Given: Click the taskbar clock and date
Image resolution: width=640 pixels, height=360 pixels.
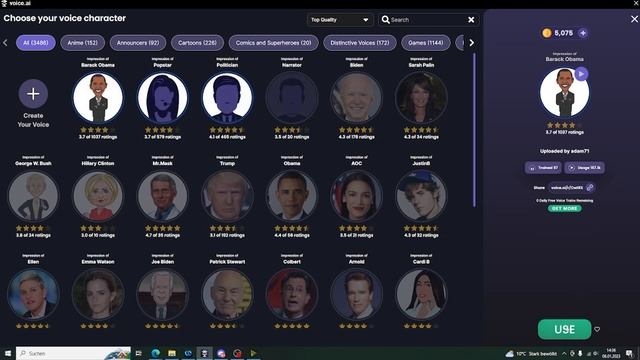Looking at the screenshot, I should (611, 353).
